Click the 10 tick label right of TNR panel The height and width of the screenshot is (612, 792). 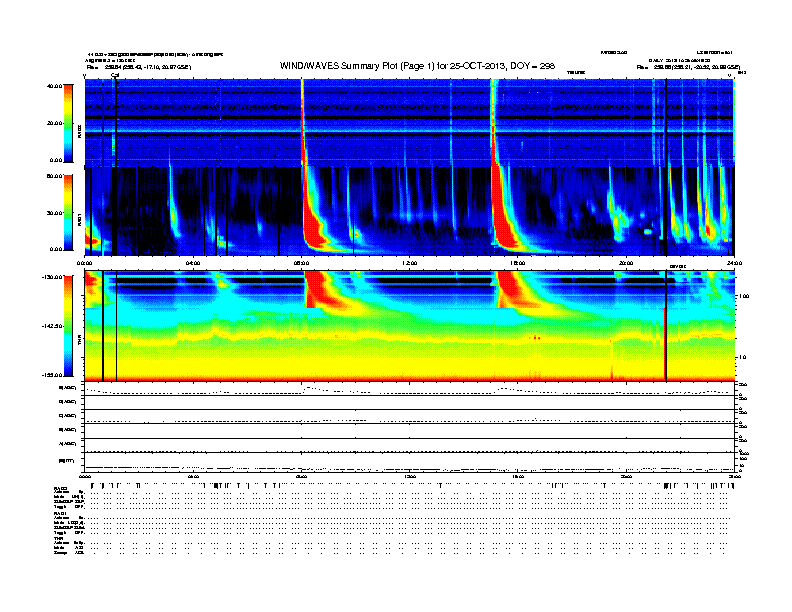coord(742,358)
